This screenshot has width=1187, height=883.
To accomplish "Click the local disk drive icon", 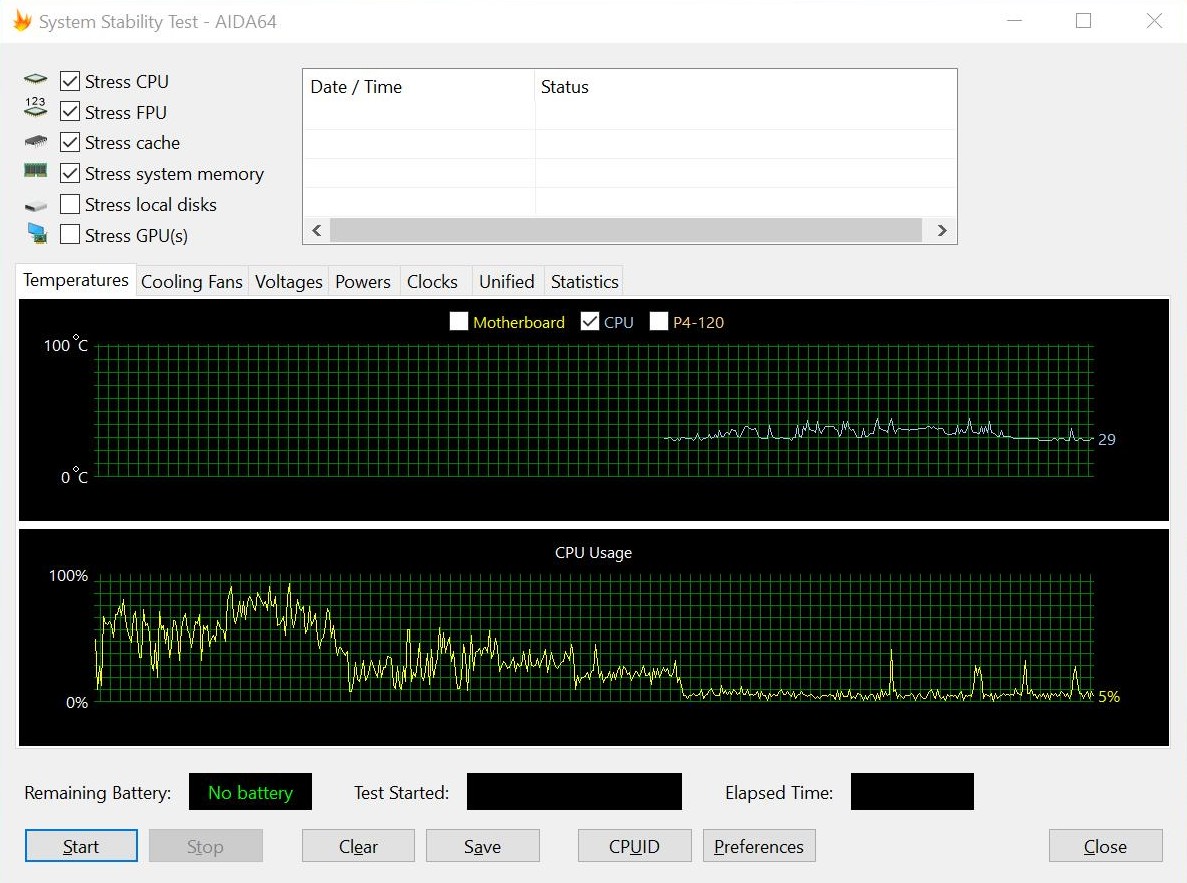I will click(35, 206).
